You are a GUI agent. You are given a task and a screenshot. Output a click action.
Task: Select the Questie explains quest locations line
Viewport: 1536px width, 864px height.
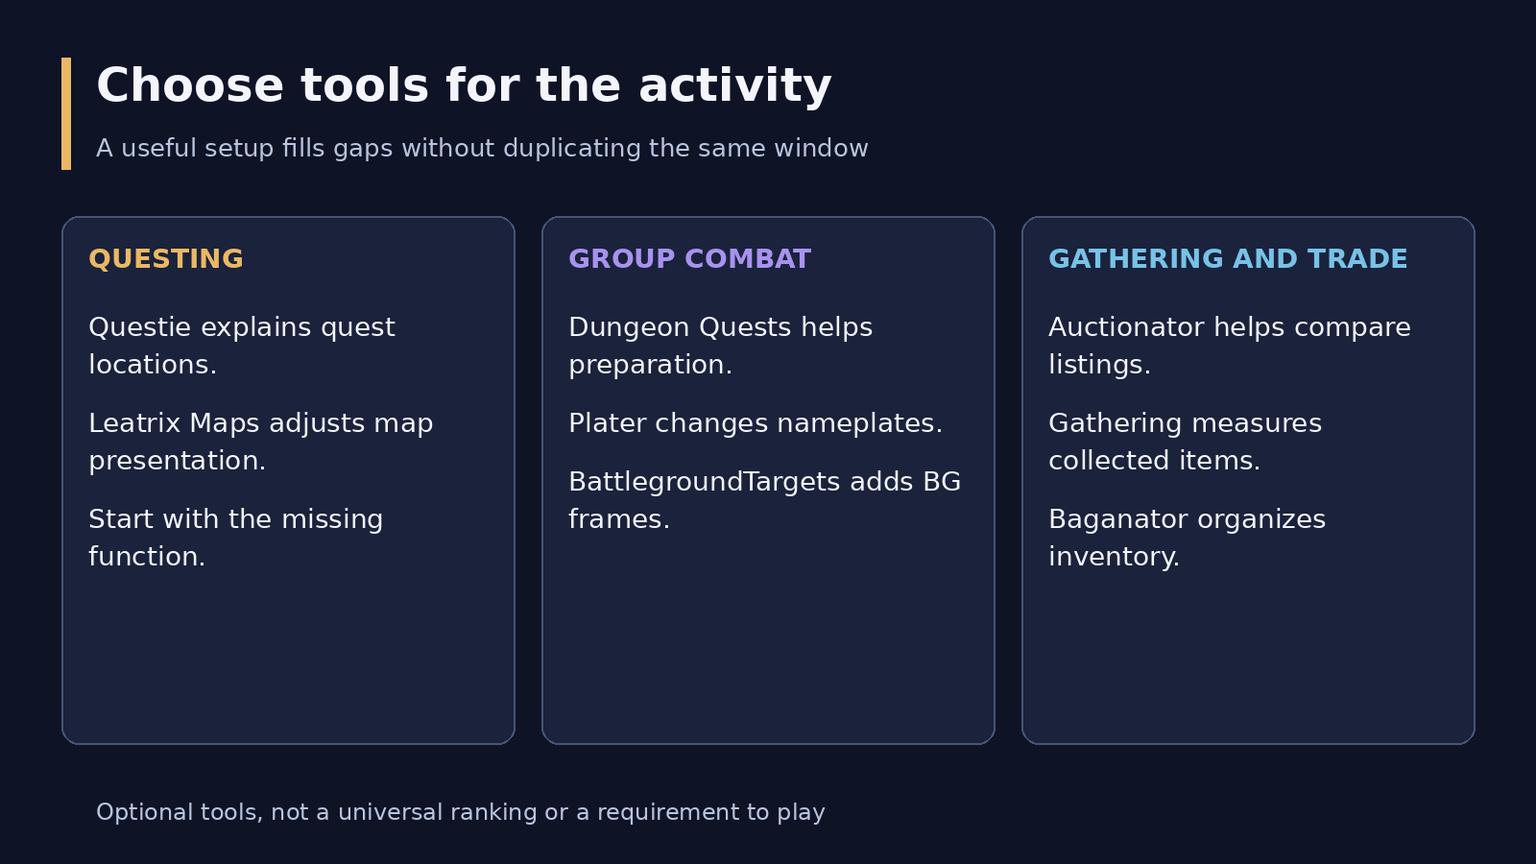[x=242, y=346]
